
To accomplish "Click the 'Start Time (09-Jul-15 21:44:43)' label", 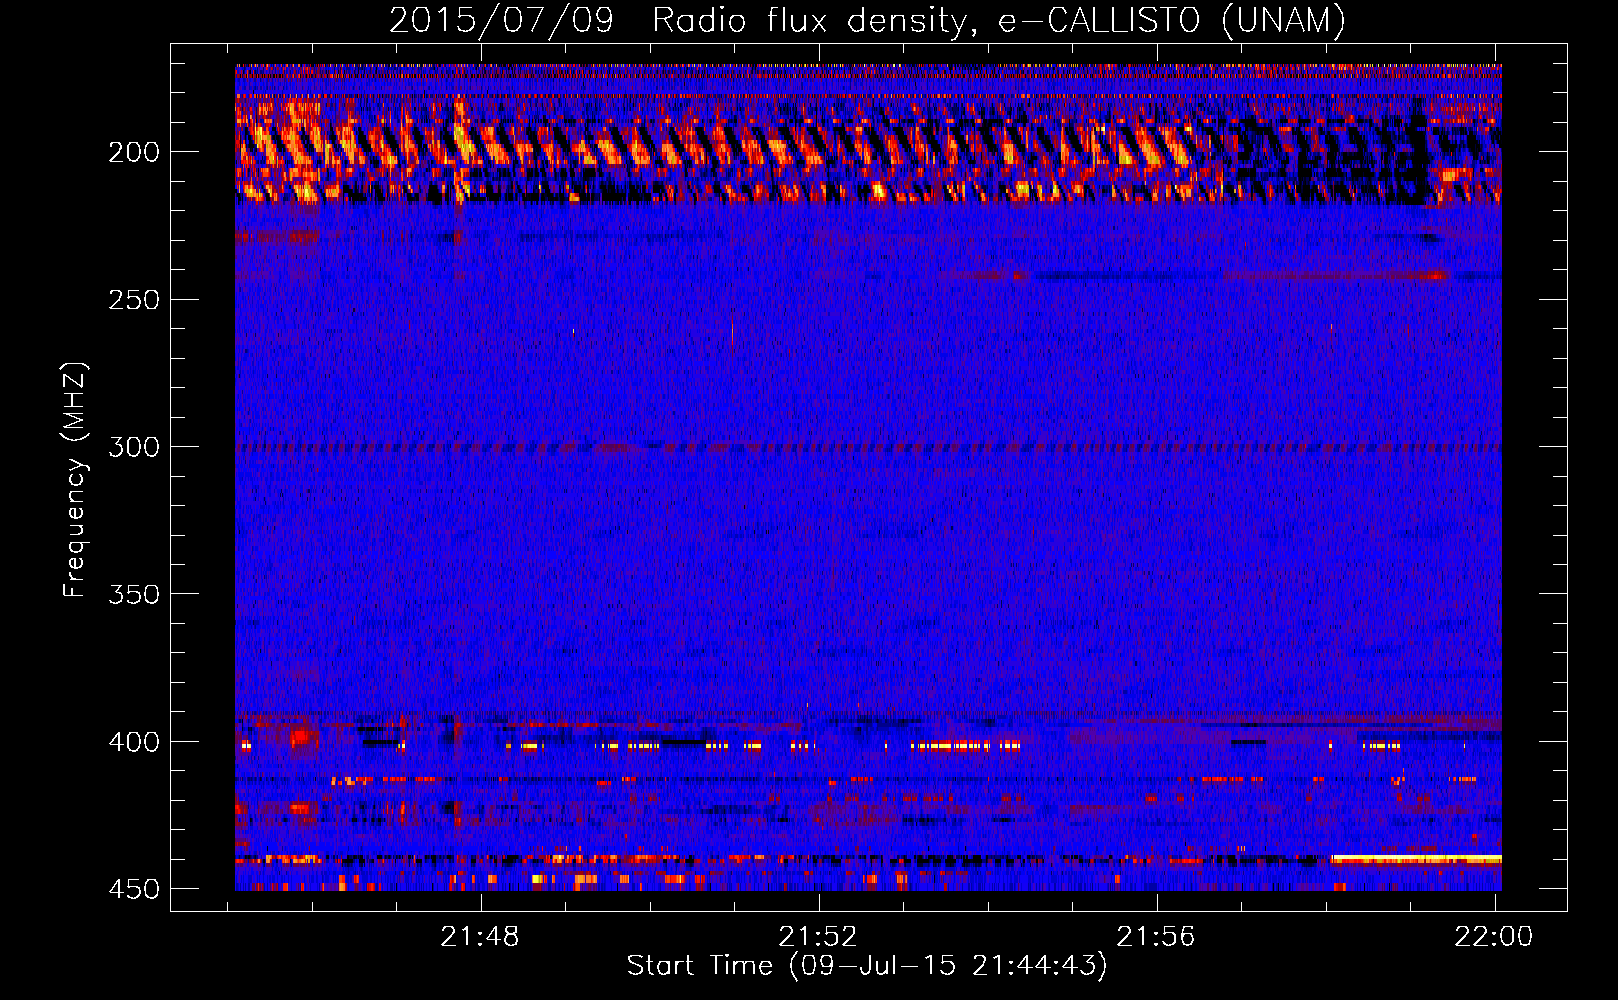I will click(x=867, y=966).
